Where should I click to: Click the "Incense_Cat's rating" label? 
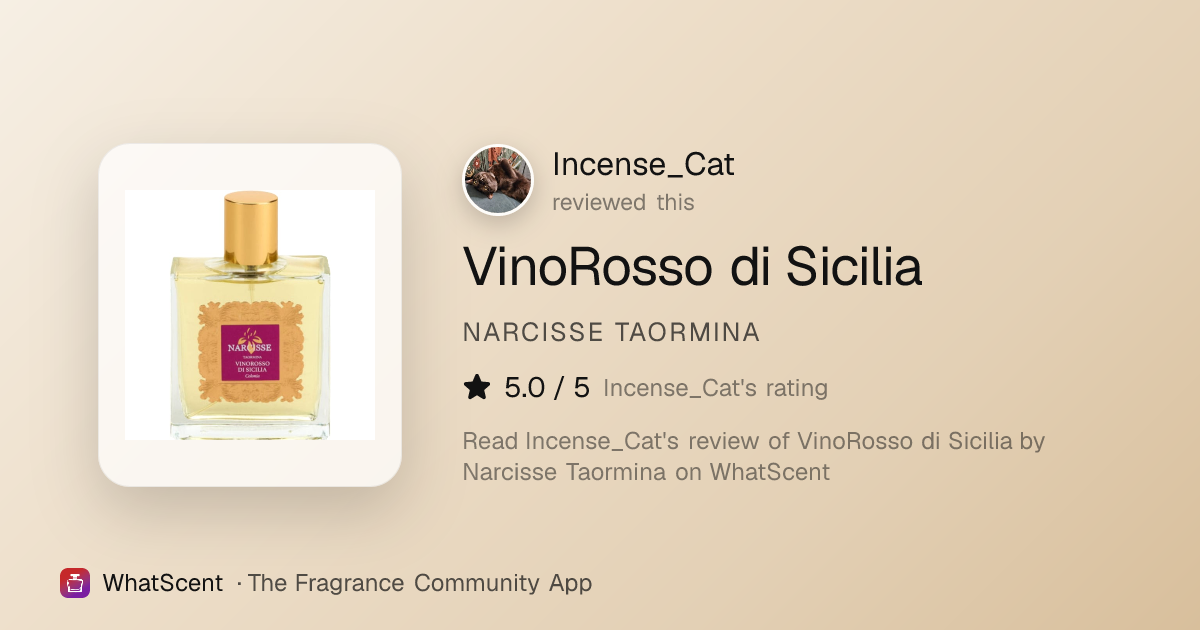(x=715, y=388)
